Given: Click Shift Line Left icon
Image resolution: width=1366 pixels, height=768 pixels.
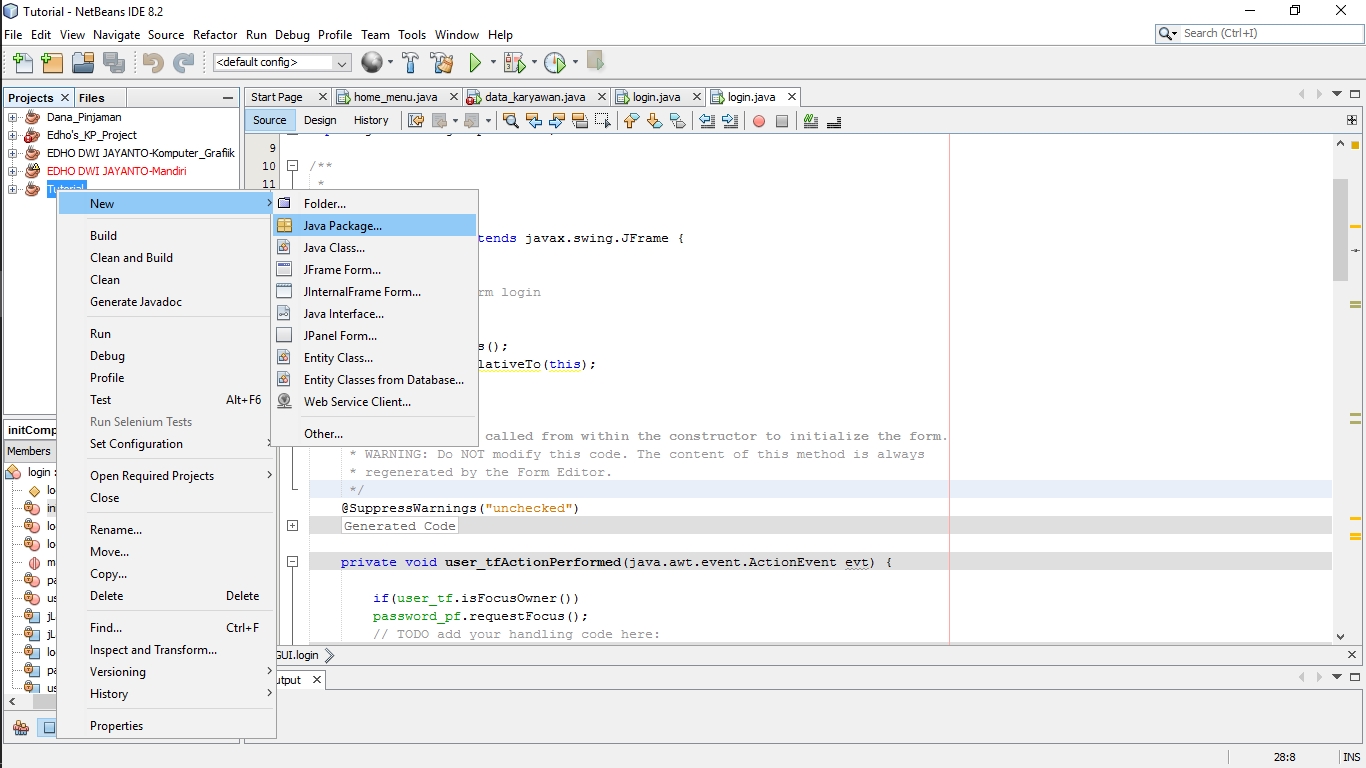Looking at the screenshot, I should 707,121.
